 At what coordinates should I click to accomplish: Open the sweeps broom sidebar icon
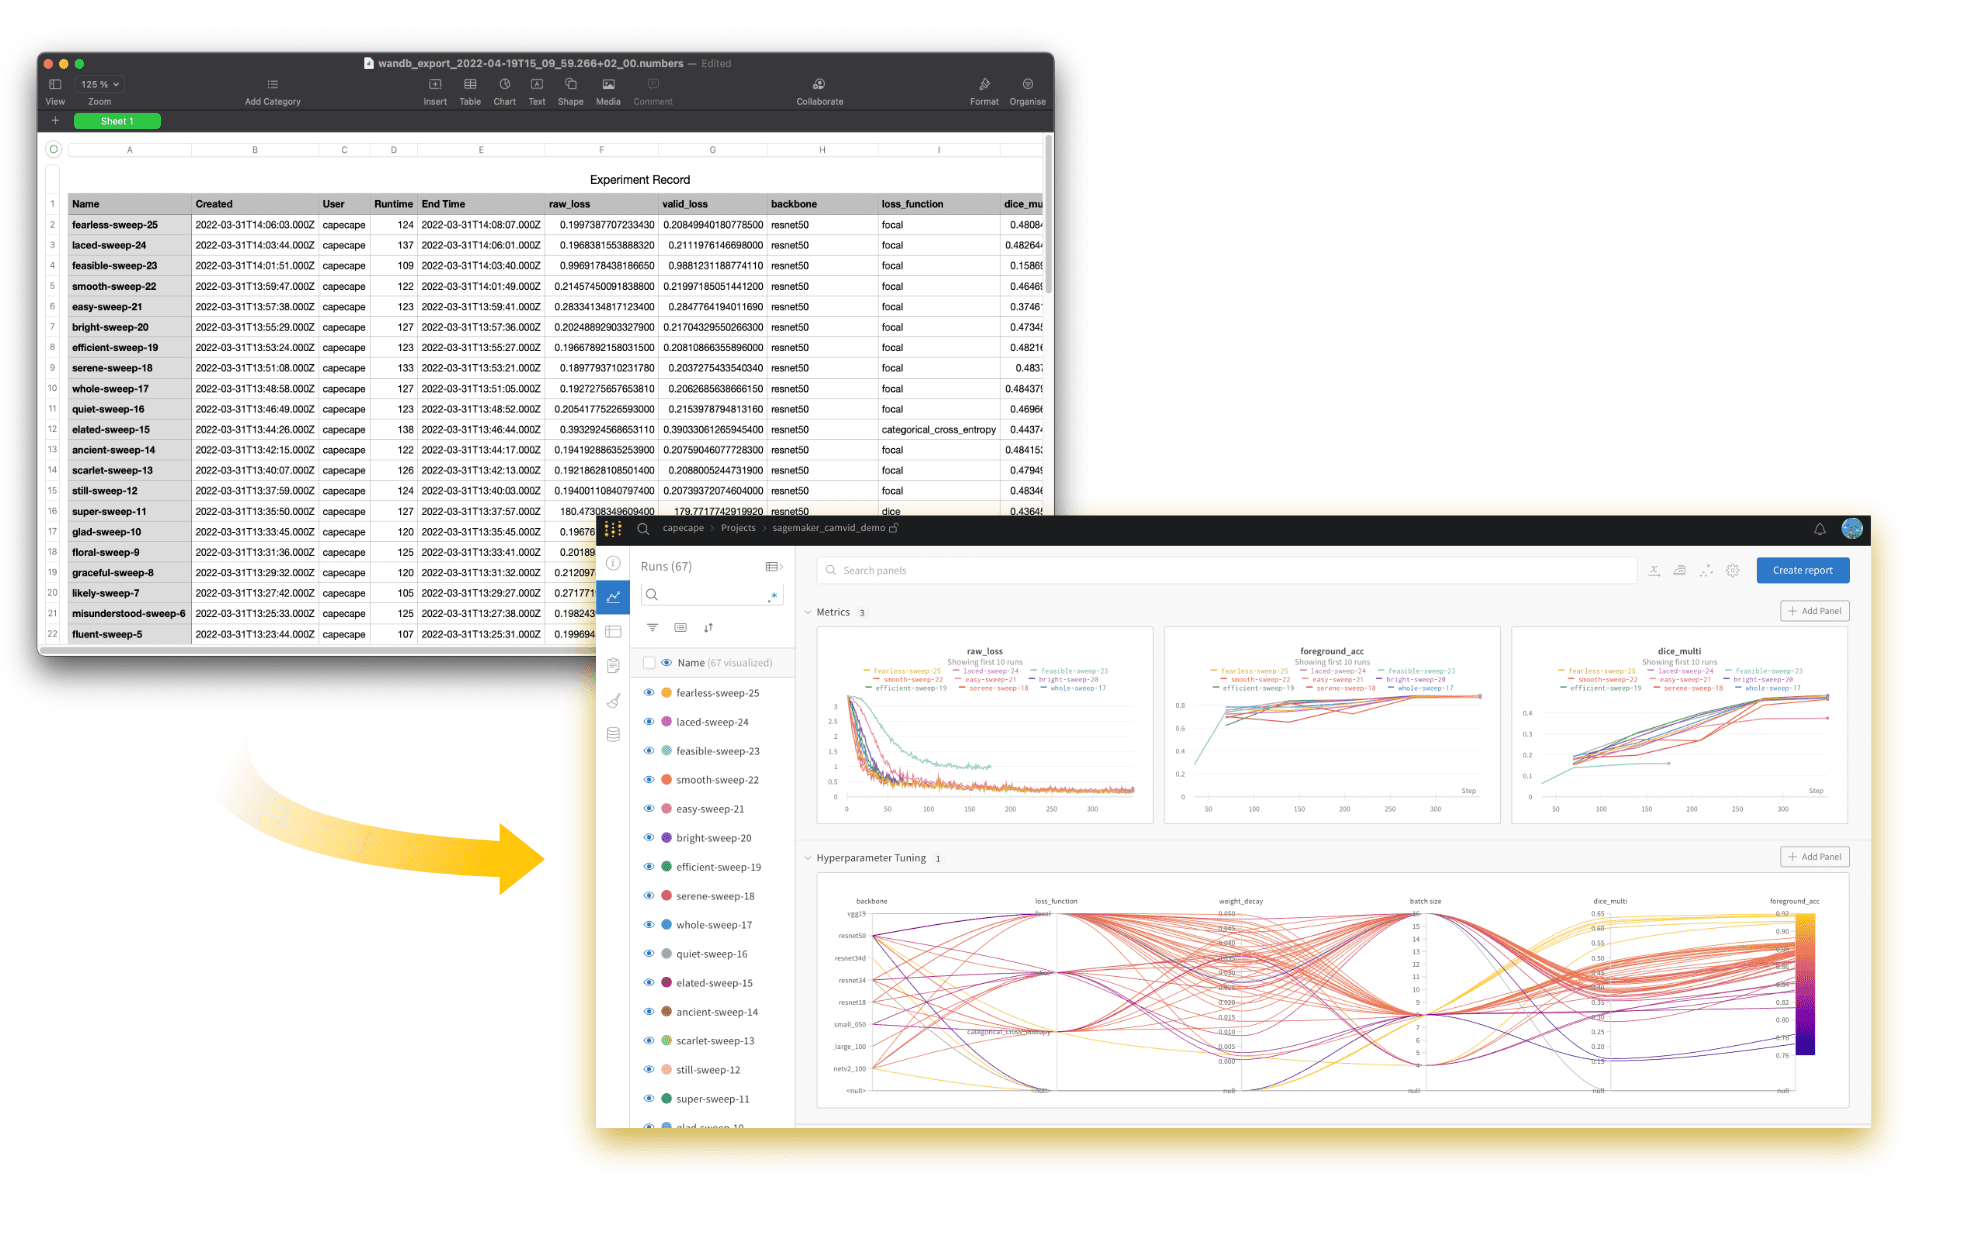click(x=613, y=700)
